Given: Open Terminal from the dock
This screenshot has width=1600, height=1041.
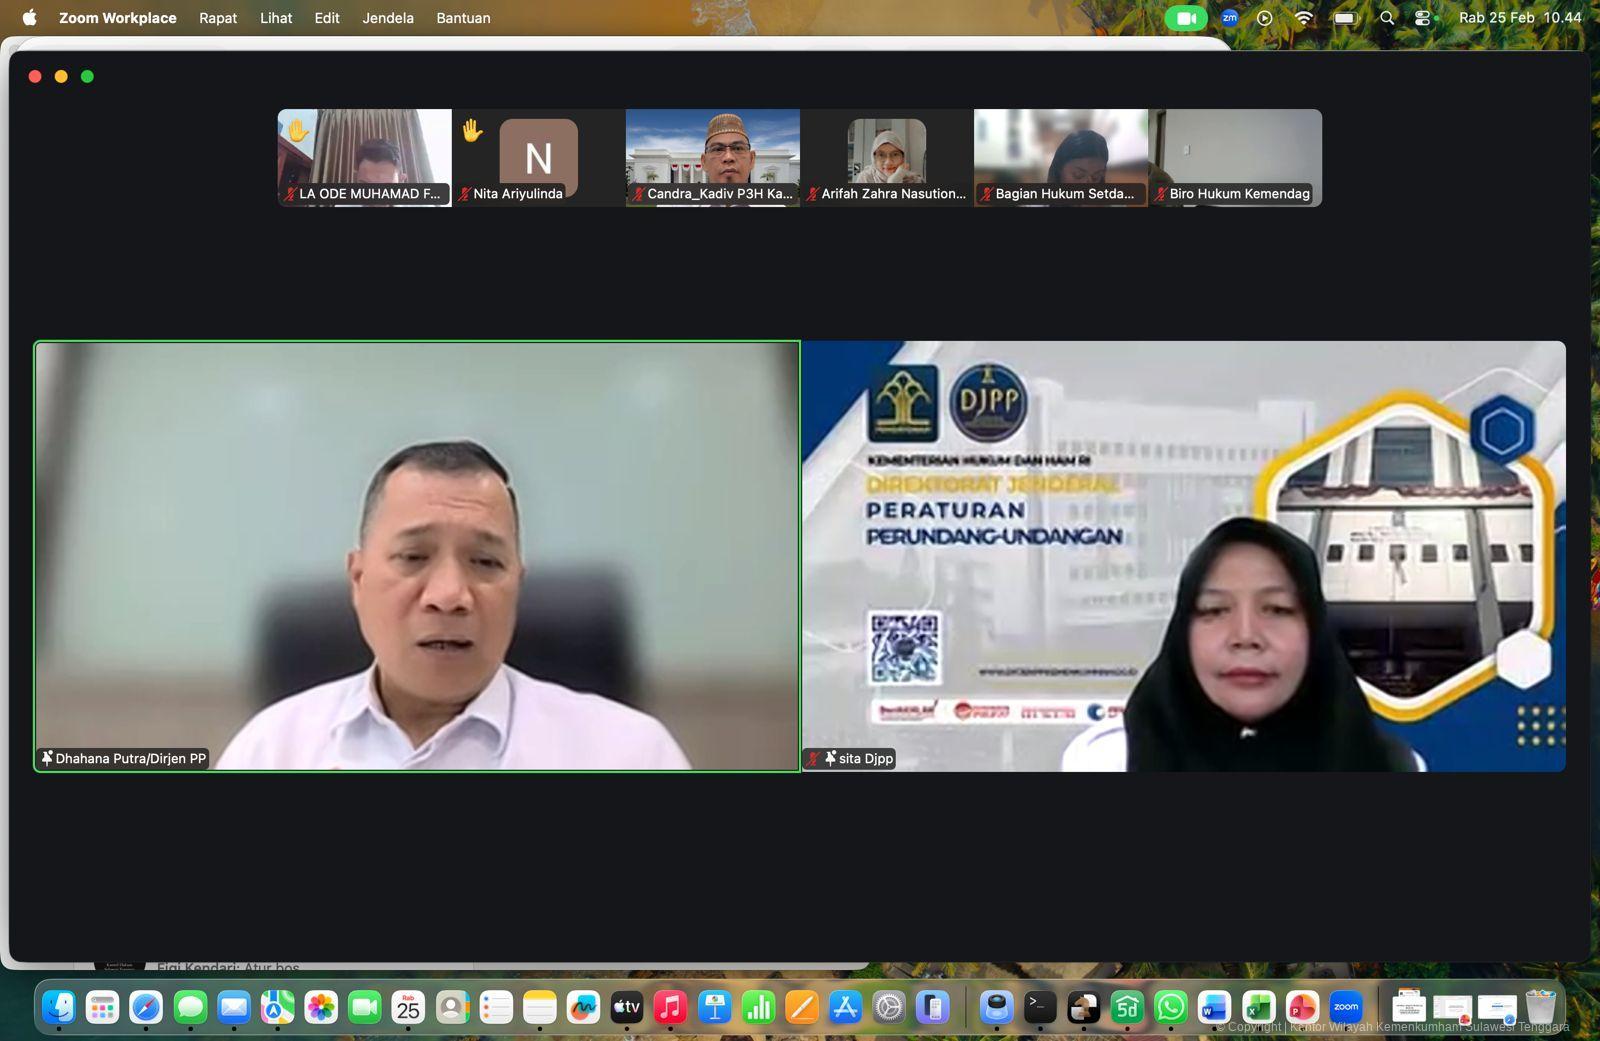Looking at the screenshot, I should click(1040, 1007).
